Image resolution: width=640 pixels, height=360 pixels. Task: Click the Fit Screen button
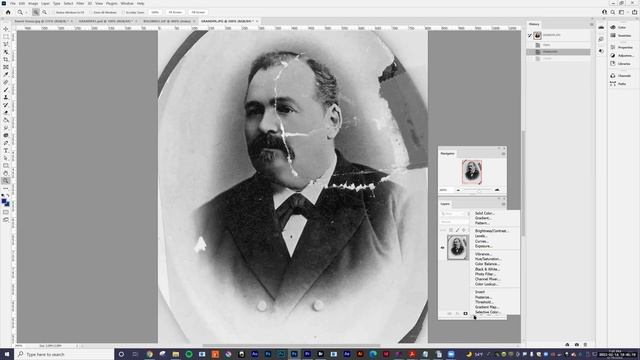[x=176, y=12]
